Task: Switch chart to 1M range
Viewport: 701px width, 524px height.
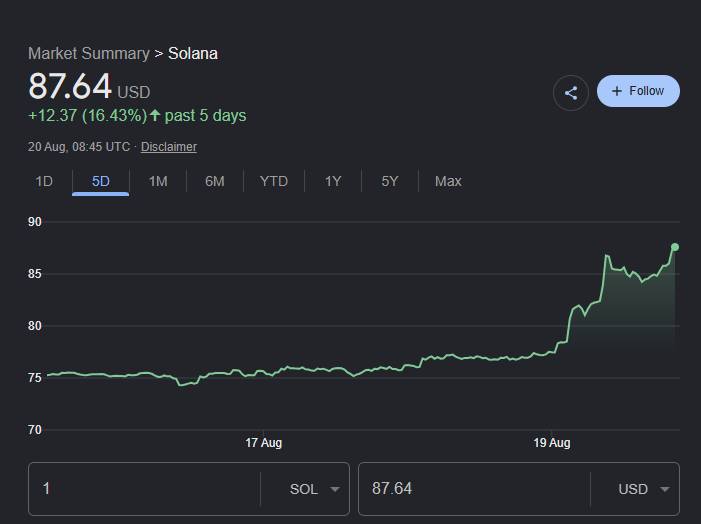Action: coord(158,181)
